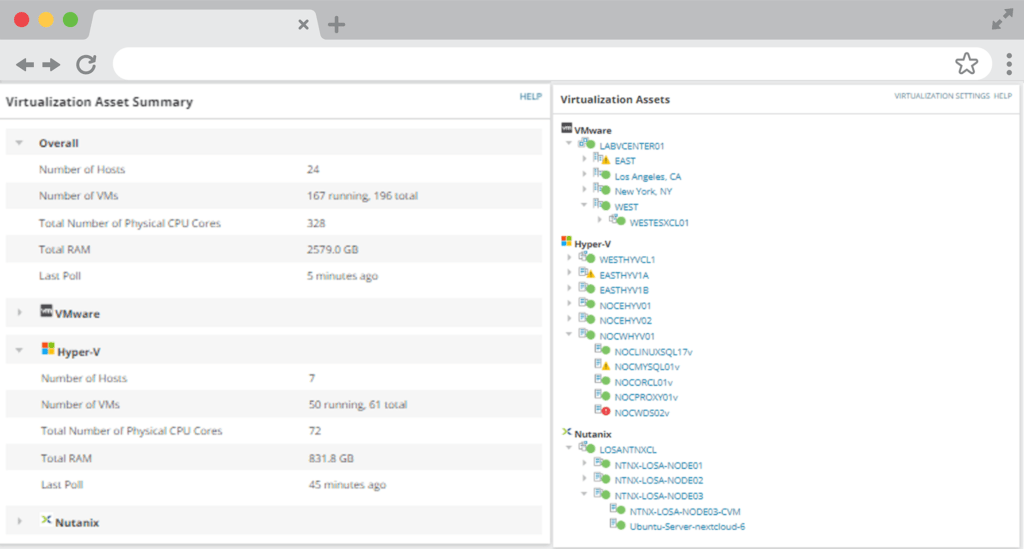Collapse the NOCWHYV01 host node
1024x549 pixels.
[569, 335]
